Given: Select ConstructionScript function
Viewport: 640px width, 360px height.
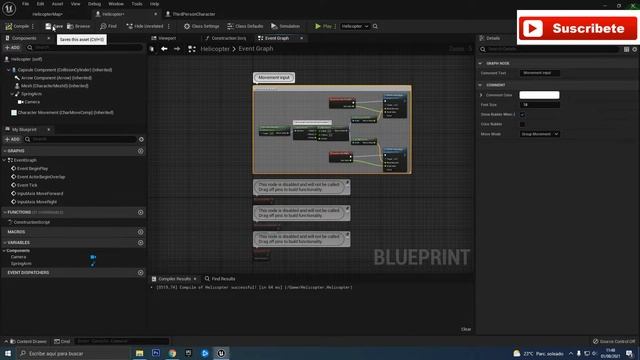Looking at the screenshot, I should point(31,222).
